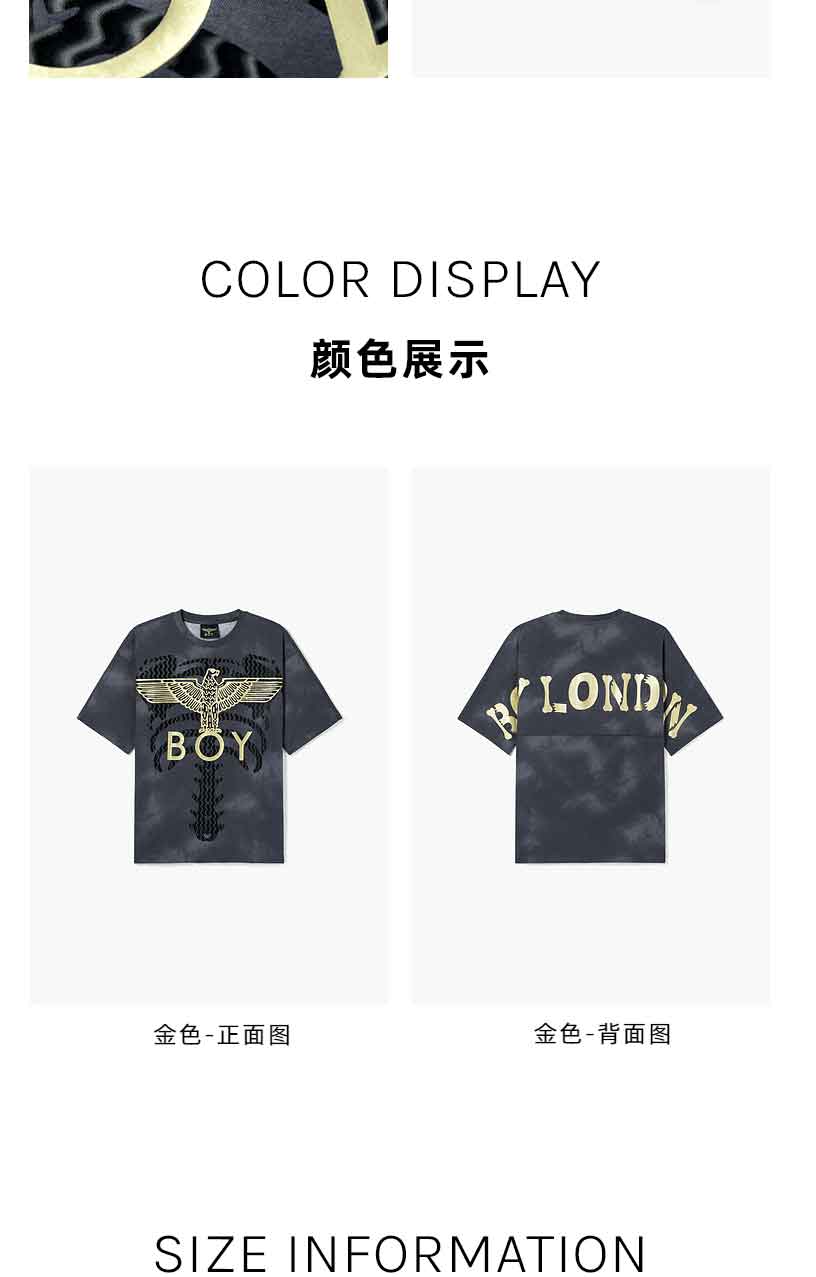
Task: Open cropped dark detail image at top
Action: click(x=209, y=38)
